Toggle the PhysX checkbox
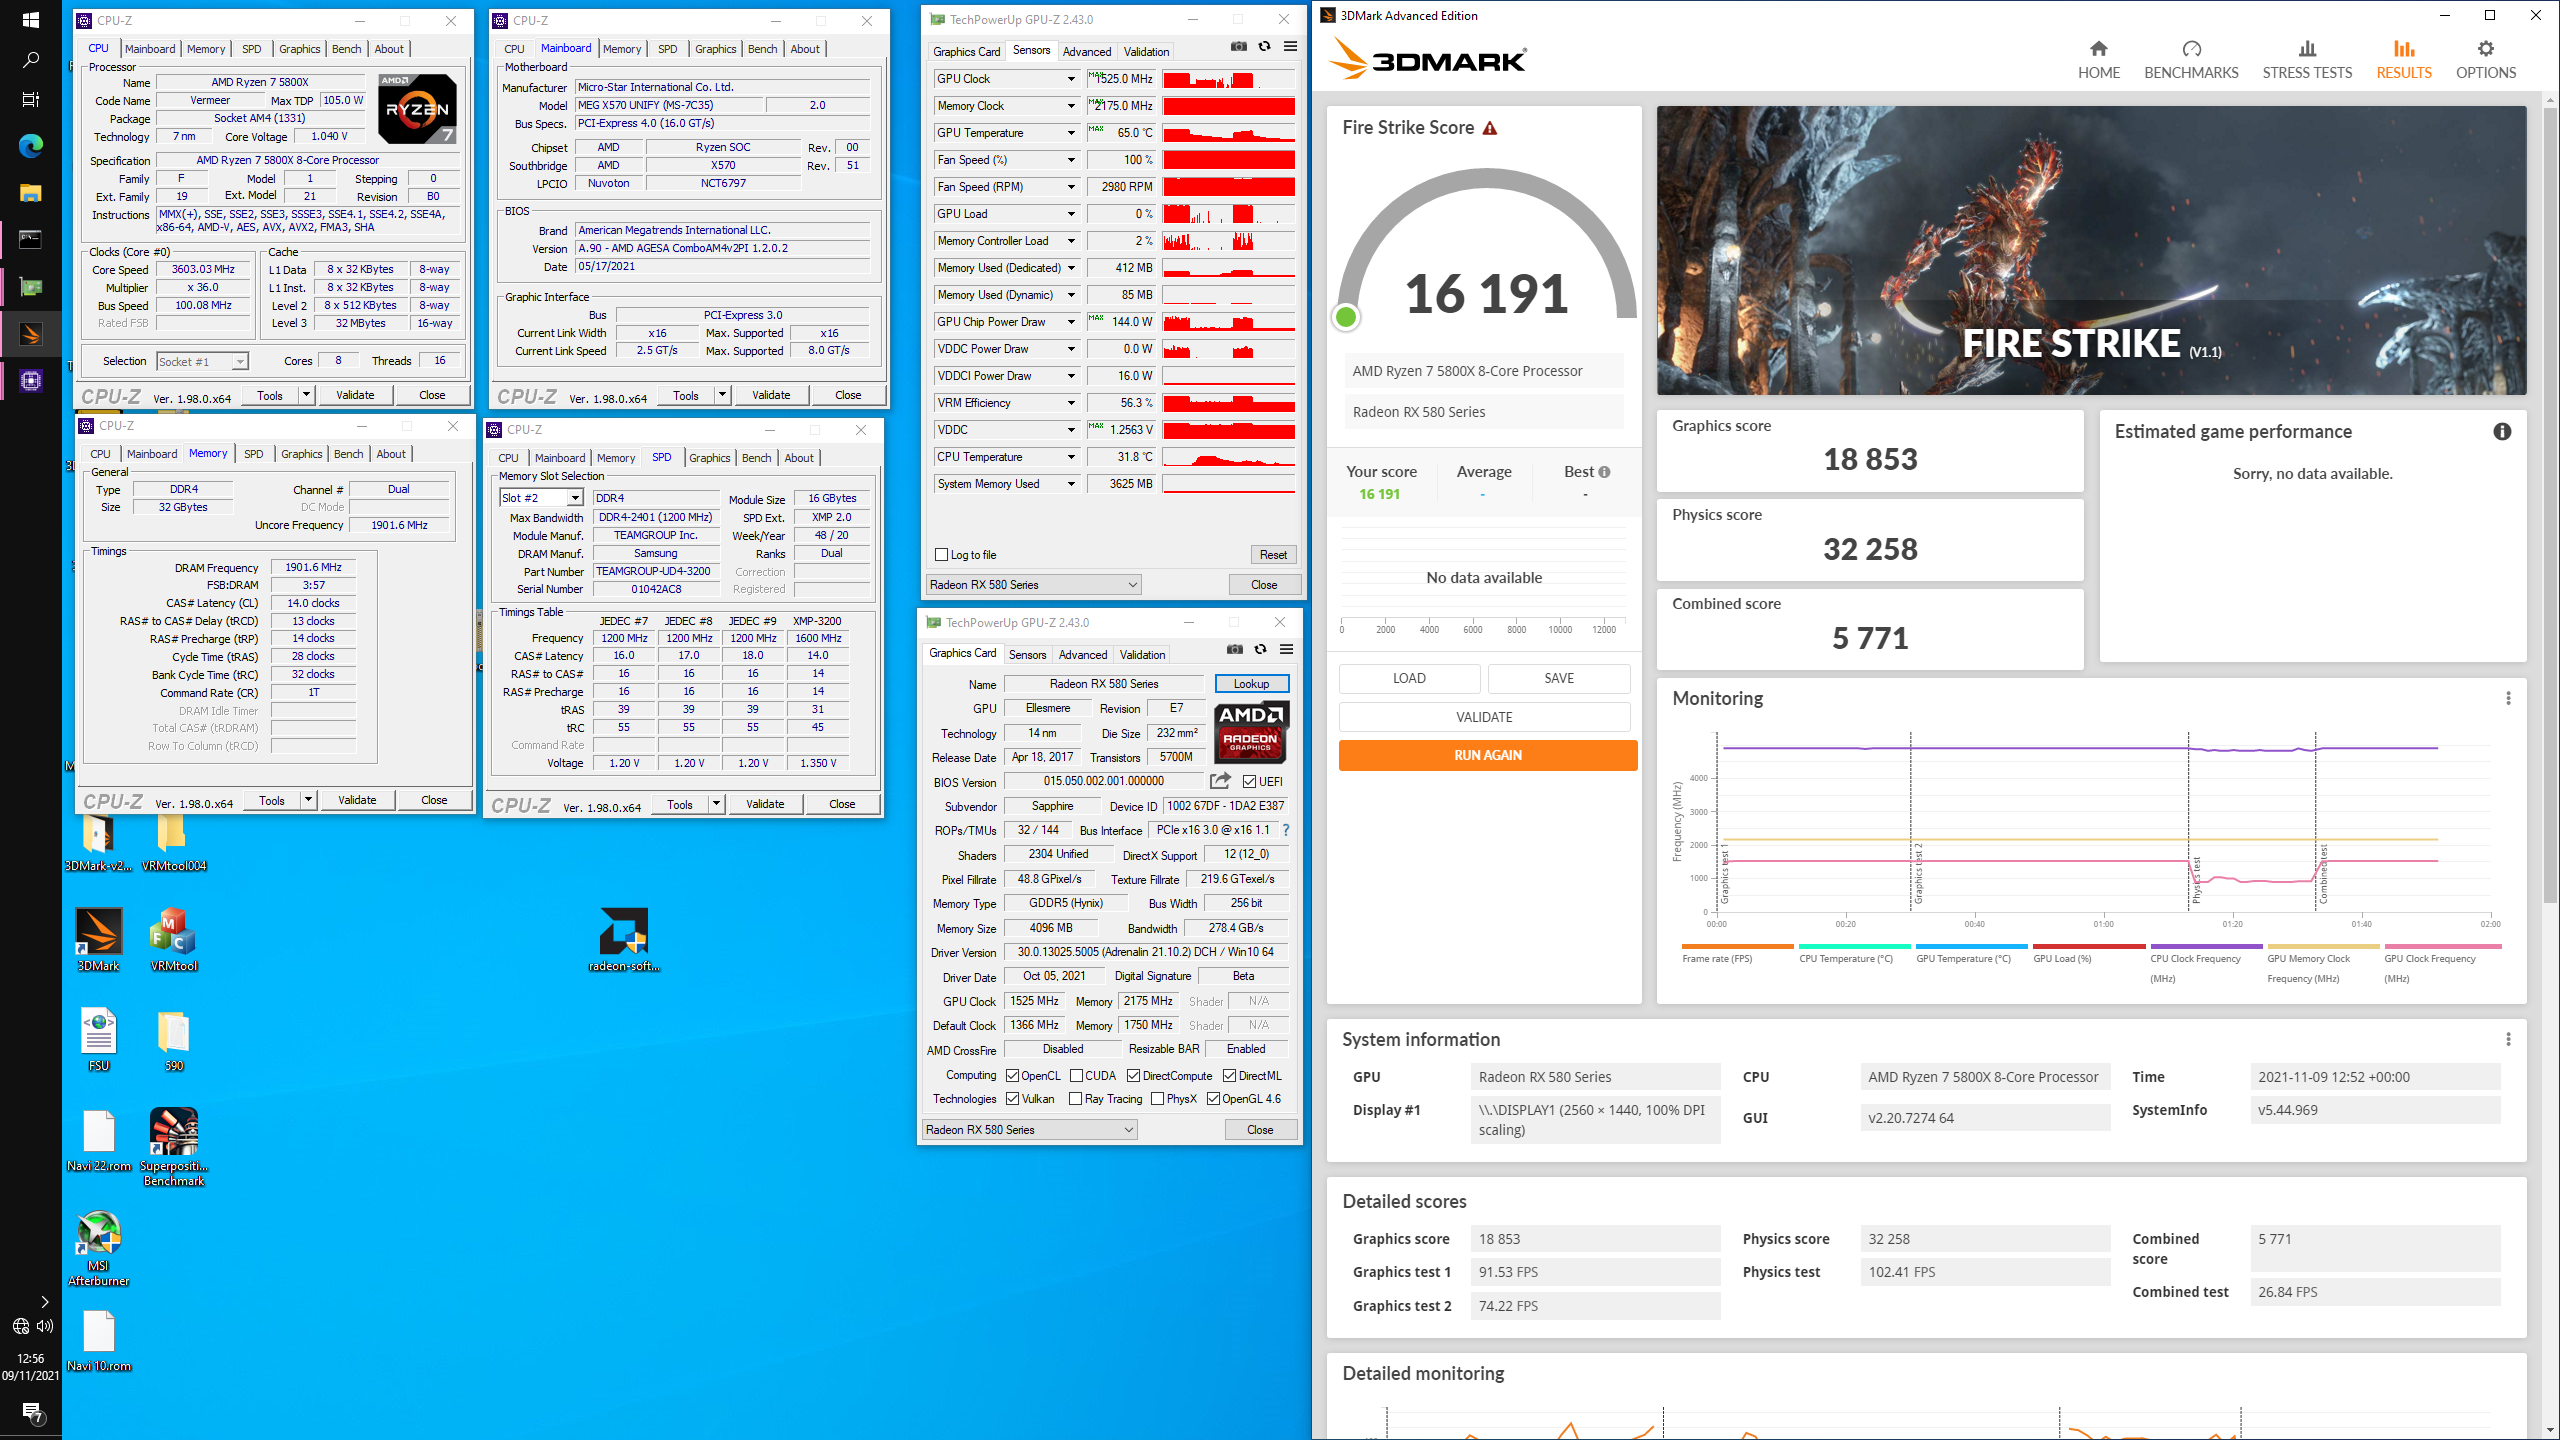The height and width of the screenshot is (1440, 2560). coord(1157,1099)
